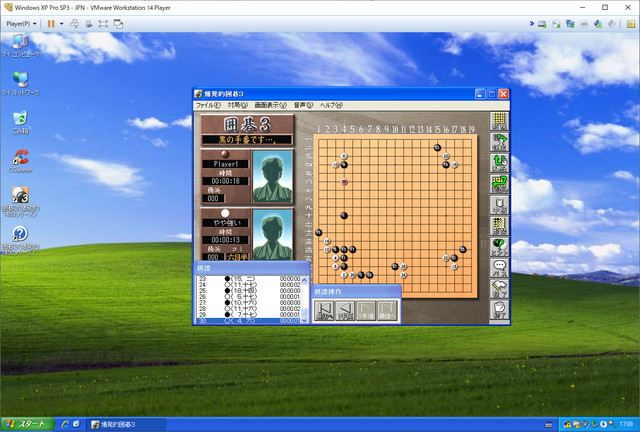Screen dimensions: 640x432
Task: Pause the virtual machine
Action: tap(51, 24)
